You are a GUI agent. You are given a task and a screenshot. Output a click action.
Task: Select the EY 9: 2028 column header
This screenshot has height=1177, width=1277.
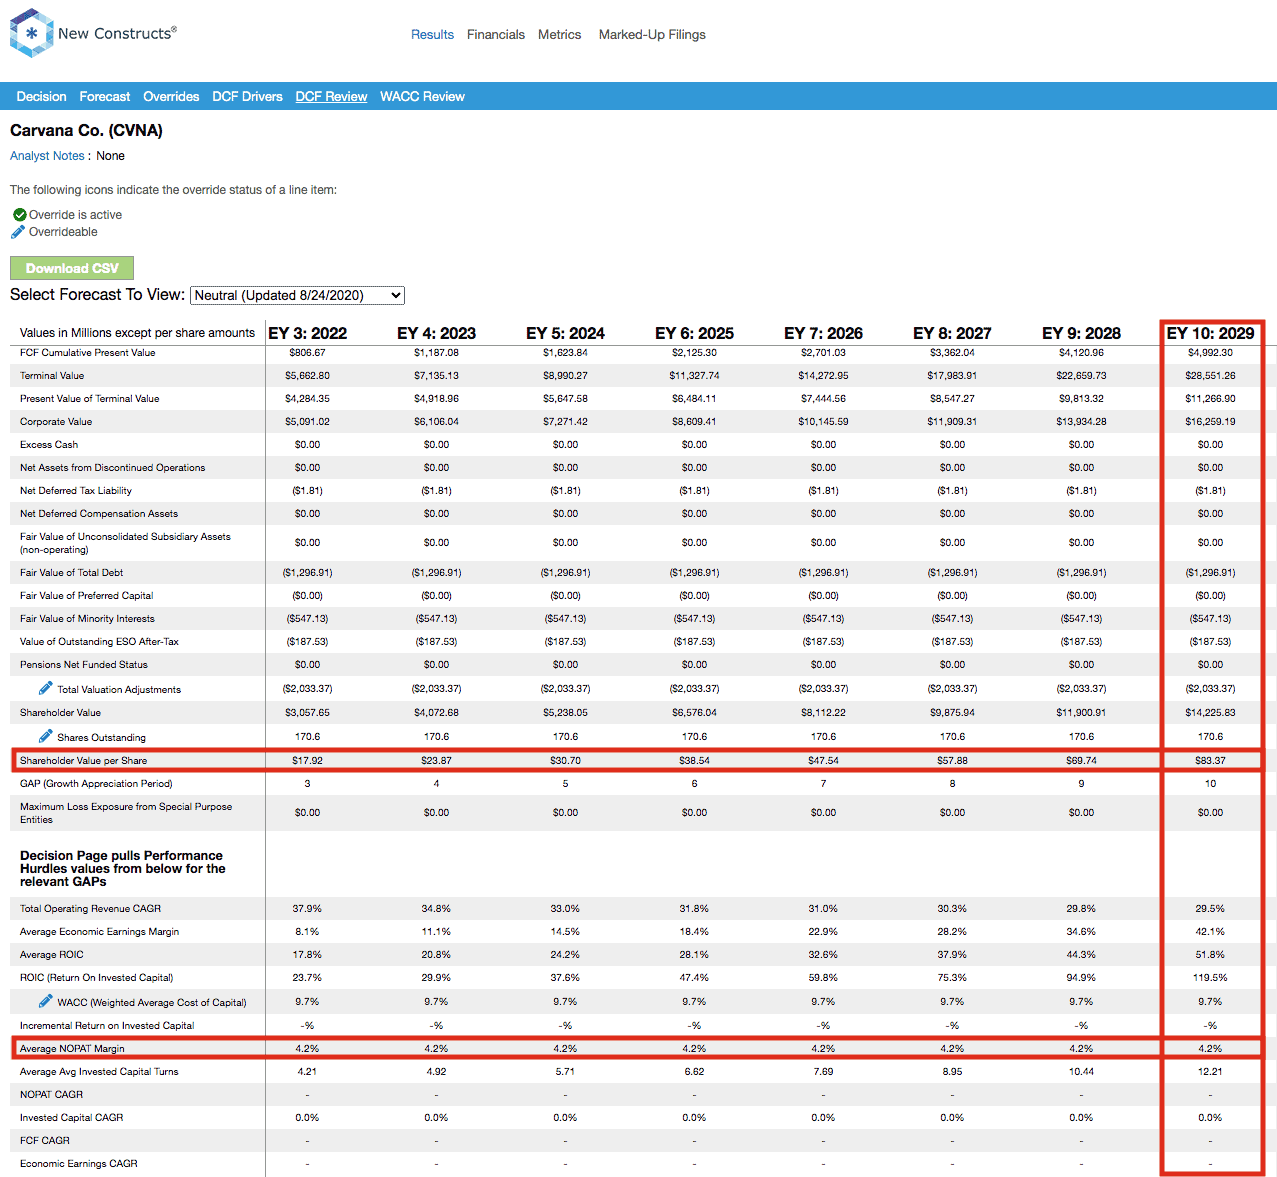click(x=1081, y=333)
